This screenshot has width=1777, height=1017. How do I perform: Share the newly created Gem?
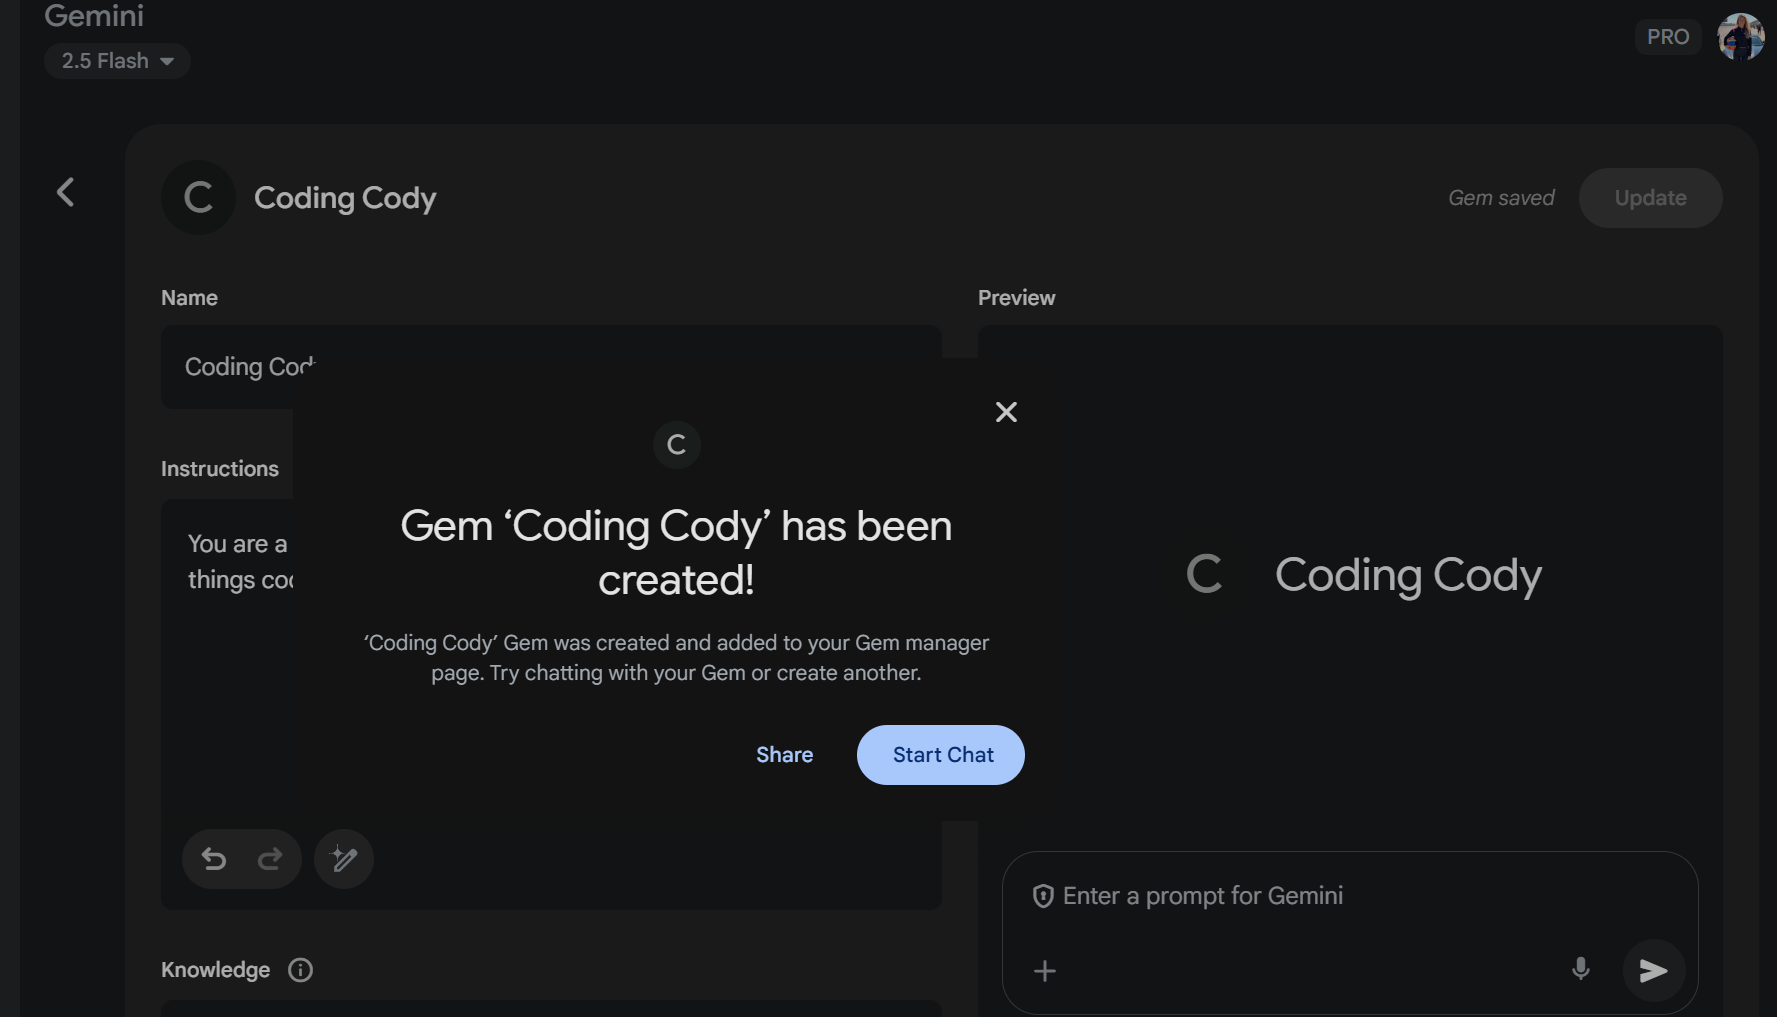coord(784,754)
